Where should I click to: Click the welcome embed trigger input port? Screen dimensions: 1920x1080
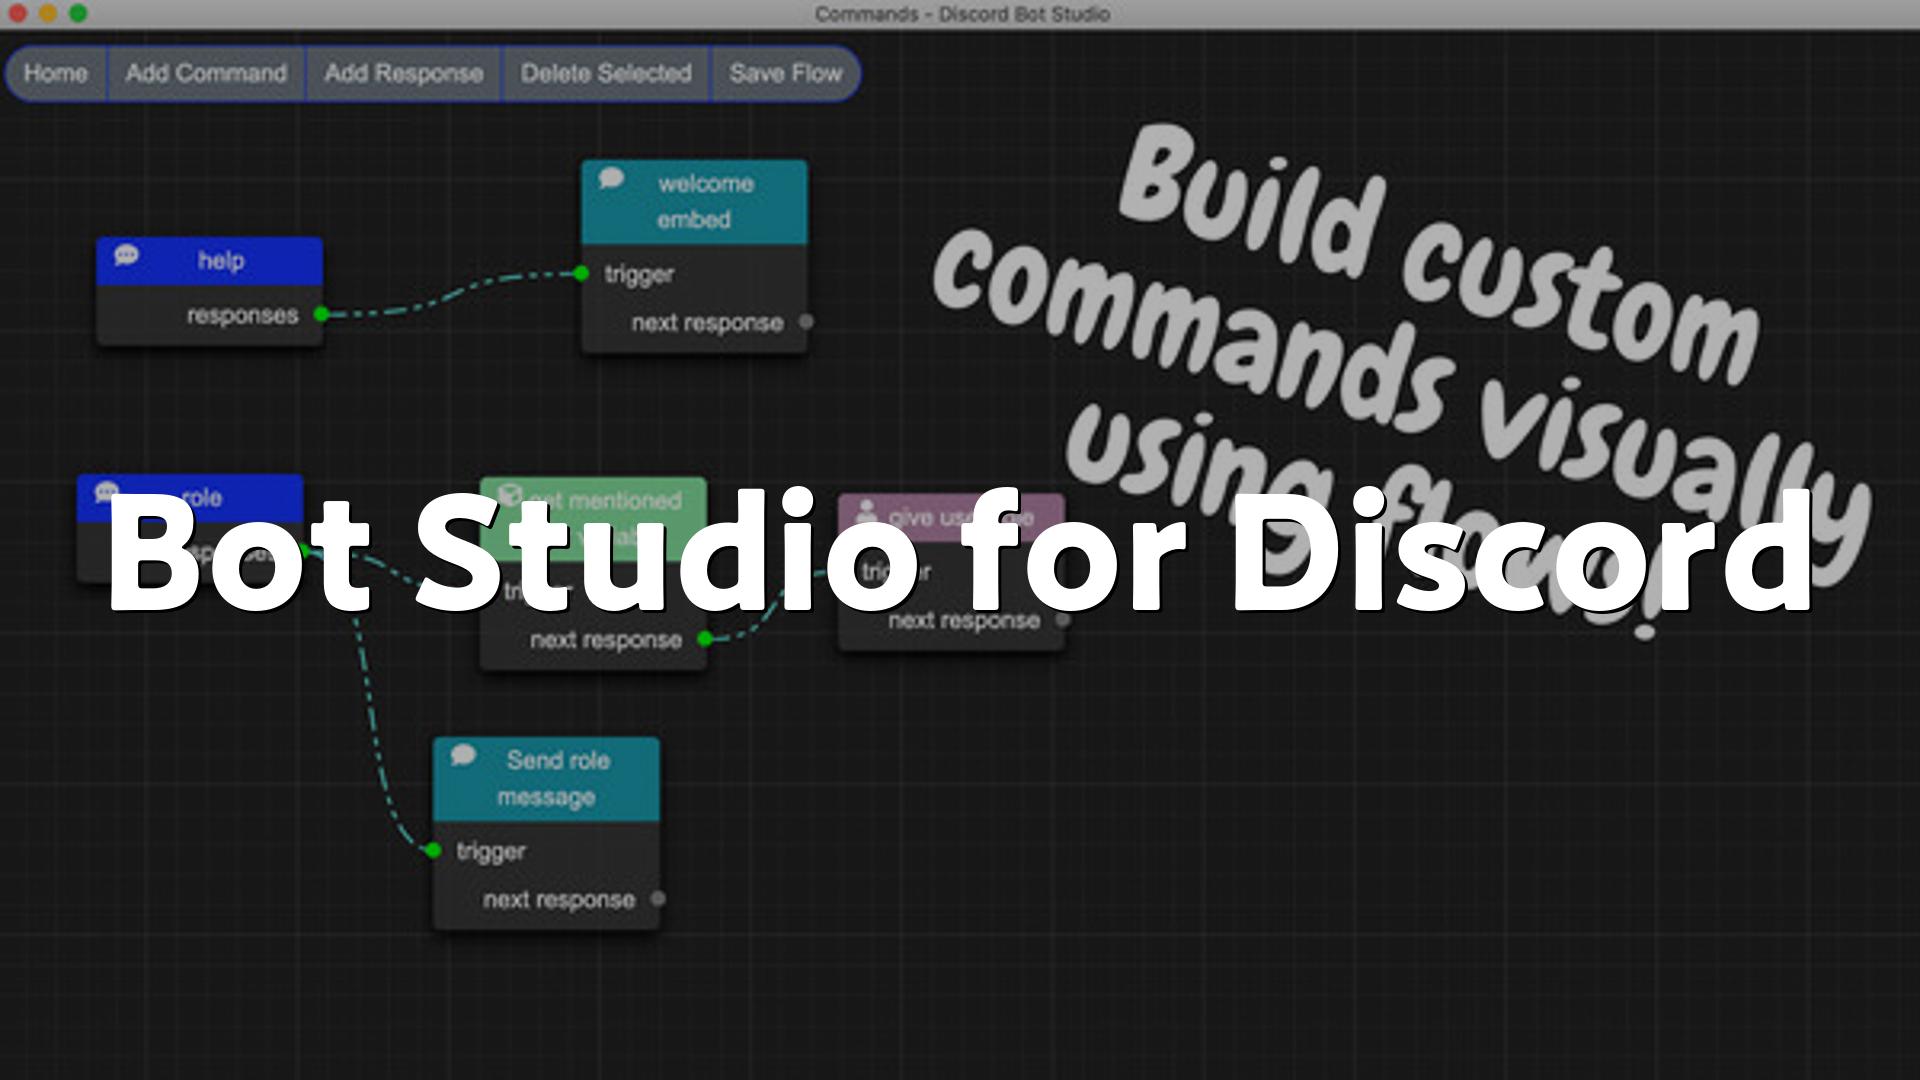point(581,273)
